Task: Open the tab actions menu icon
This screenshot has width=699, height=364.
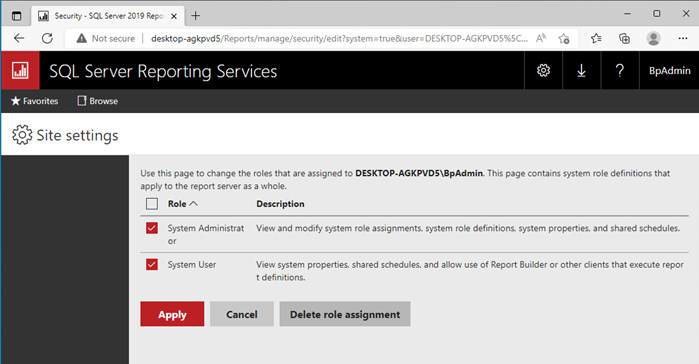Action: [16, 16]
